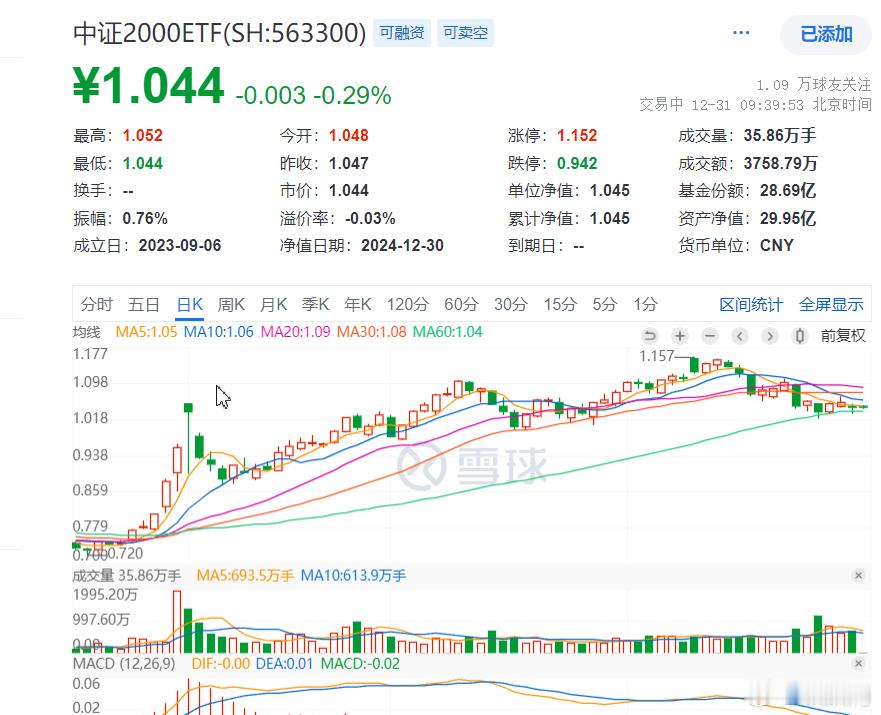
Task: Click the 跌停 value 0.942
Action: coord(577,163)
